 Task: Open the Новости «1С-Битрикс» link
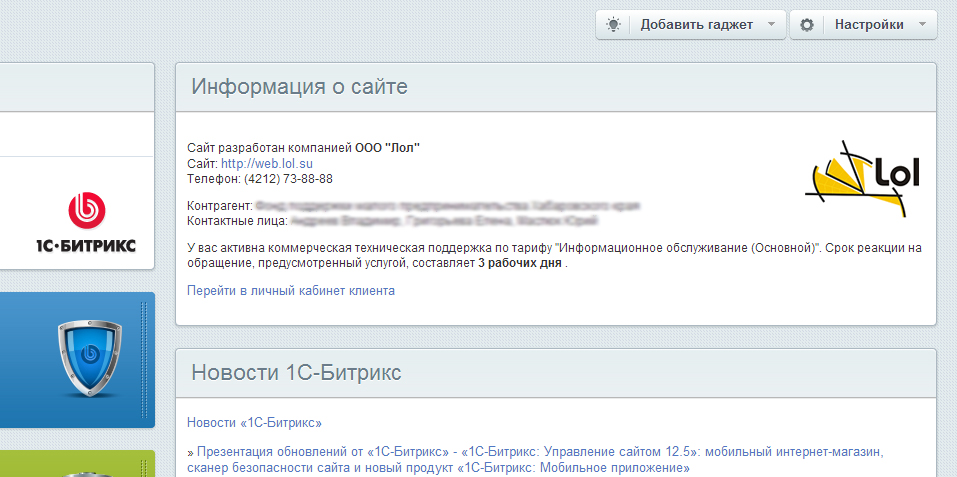pyautogui.click(x=254, y=423)
